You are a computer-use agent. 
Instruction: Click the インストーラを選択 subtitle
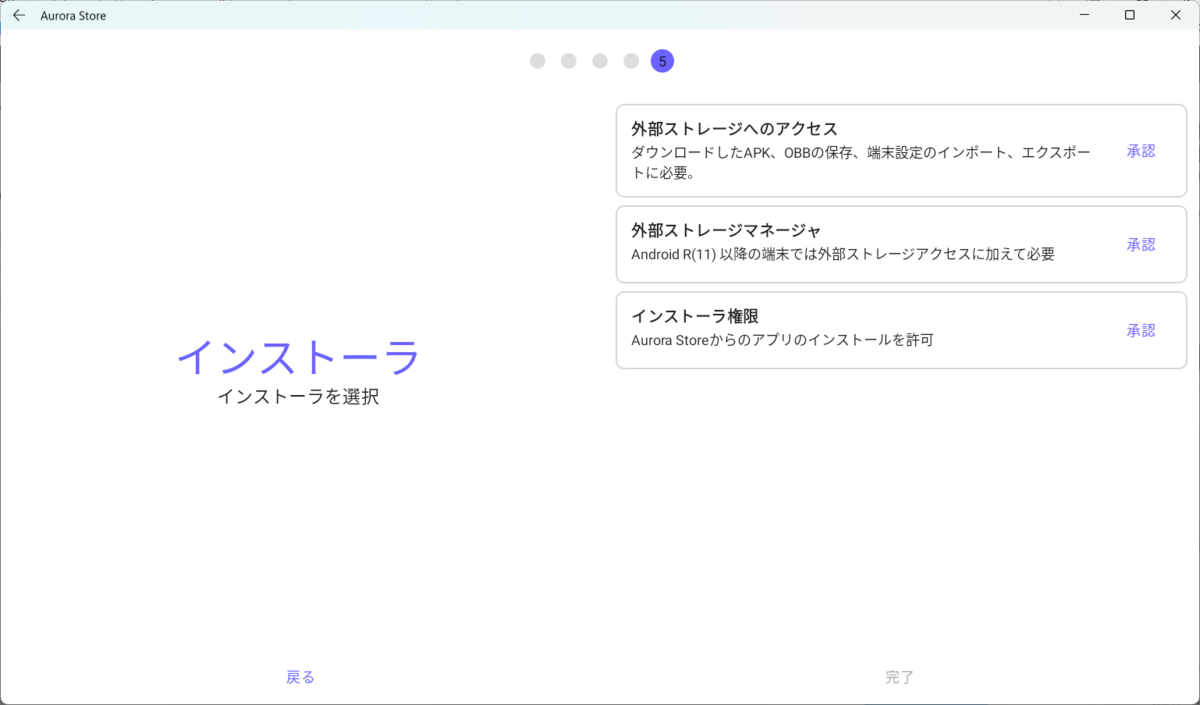coord(298,397)
